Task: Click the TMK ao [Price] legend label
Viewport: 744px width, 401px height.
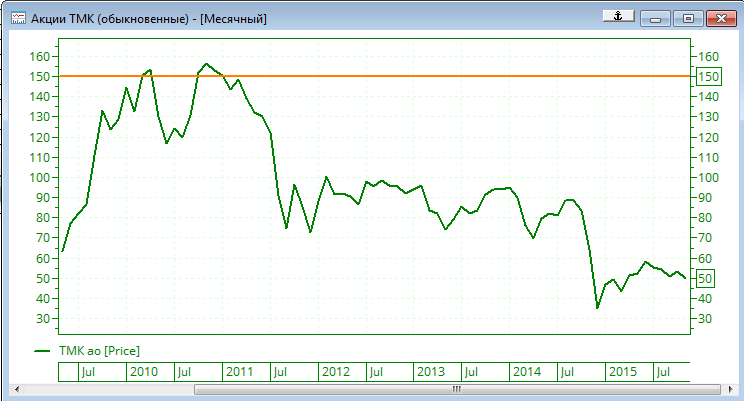Action: tap(100, 350)
